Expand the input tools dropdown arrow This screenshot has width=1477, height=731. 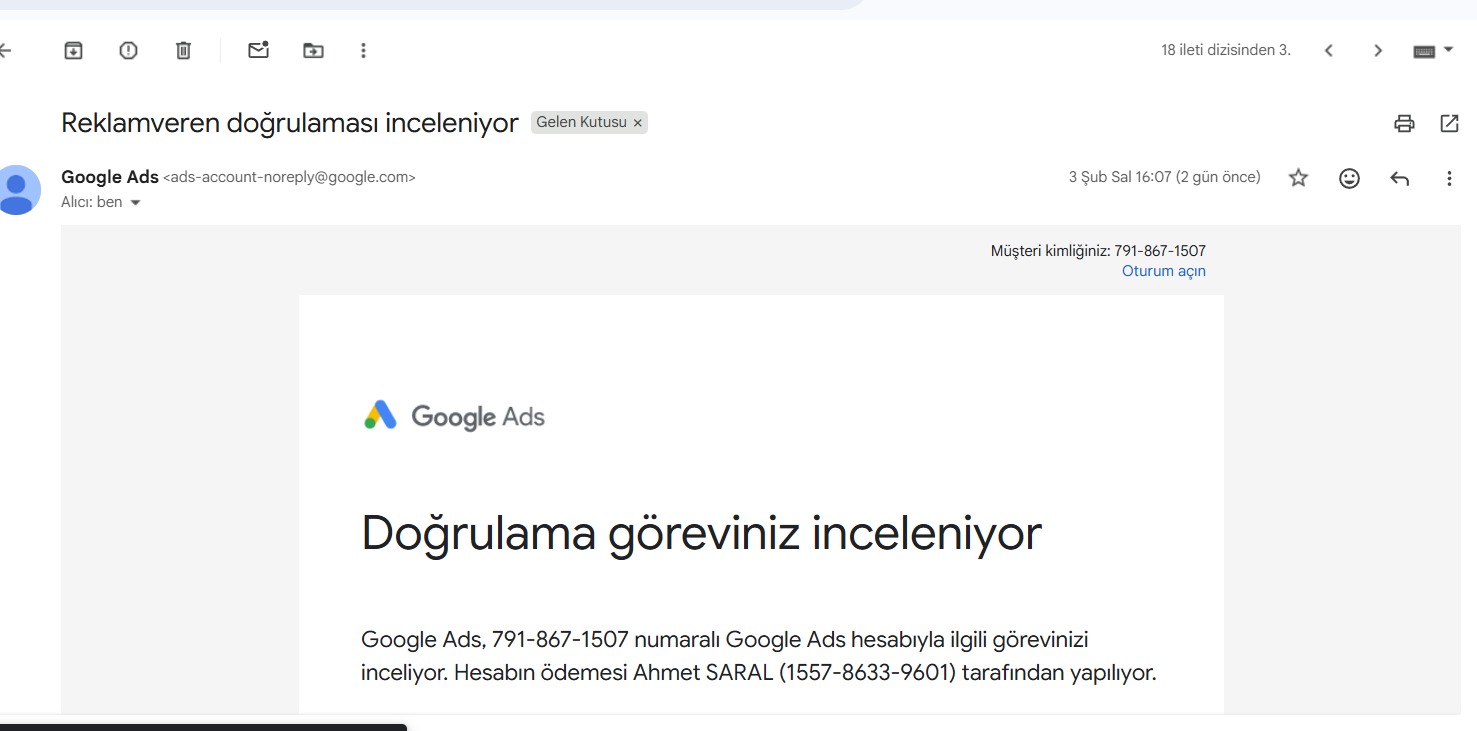click(x=1448, y=49)
